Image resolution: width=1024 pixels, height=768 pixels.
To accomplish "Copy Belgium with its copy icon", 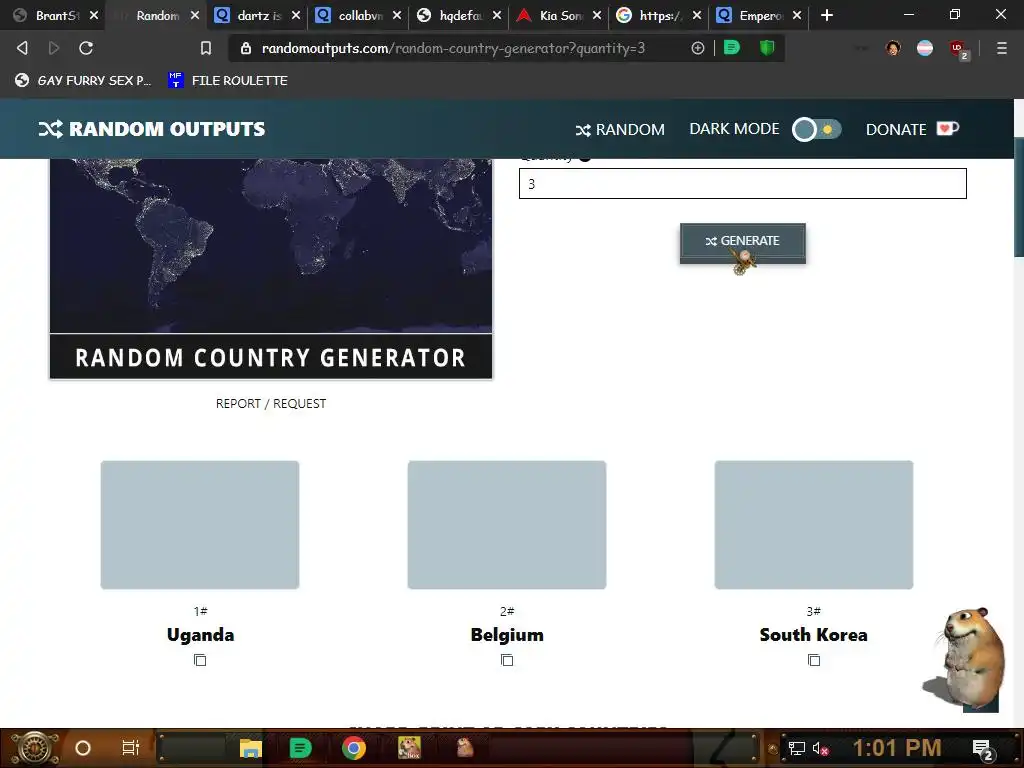I will point(507,660).
